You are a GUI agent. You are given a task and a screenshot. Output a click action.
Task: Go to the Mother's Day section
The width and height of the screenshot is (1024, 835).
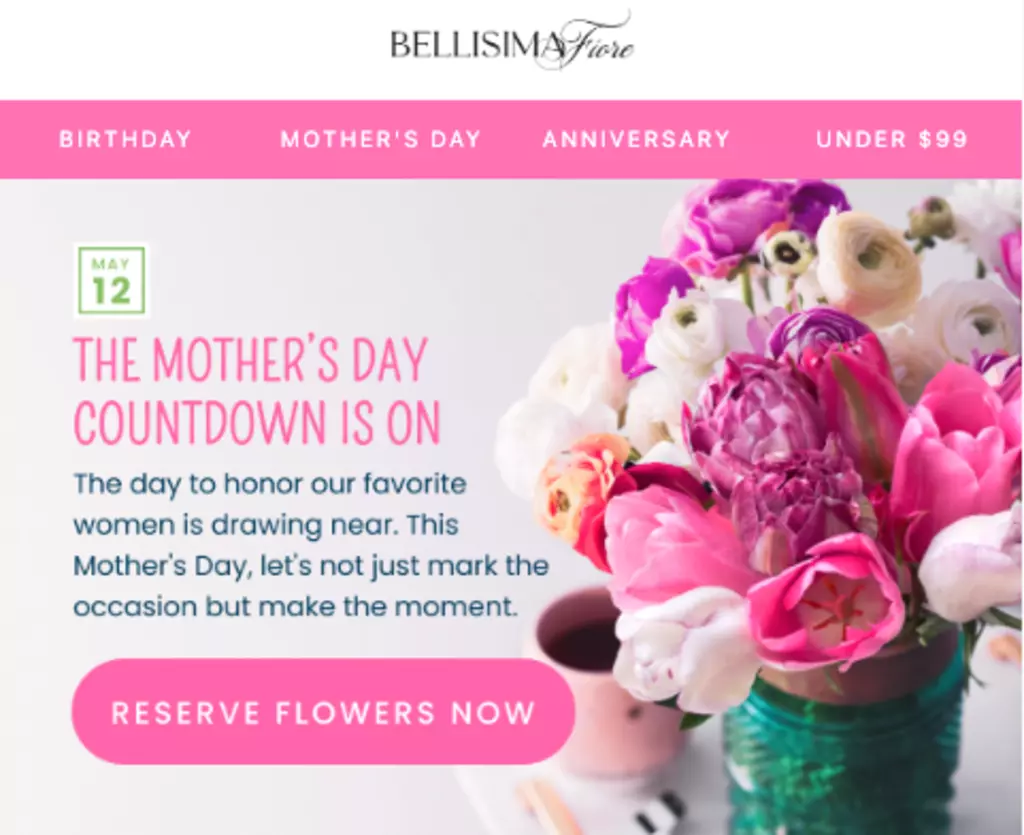[380, 139]
